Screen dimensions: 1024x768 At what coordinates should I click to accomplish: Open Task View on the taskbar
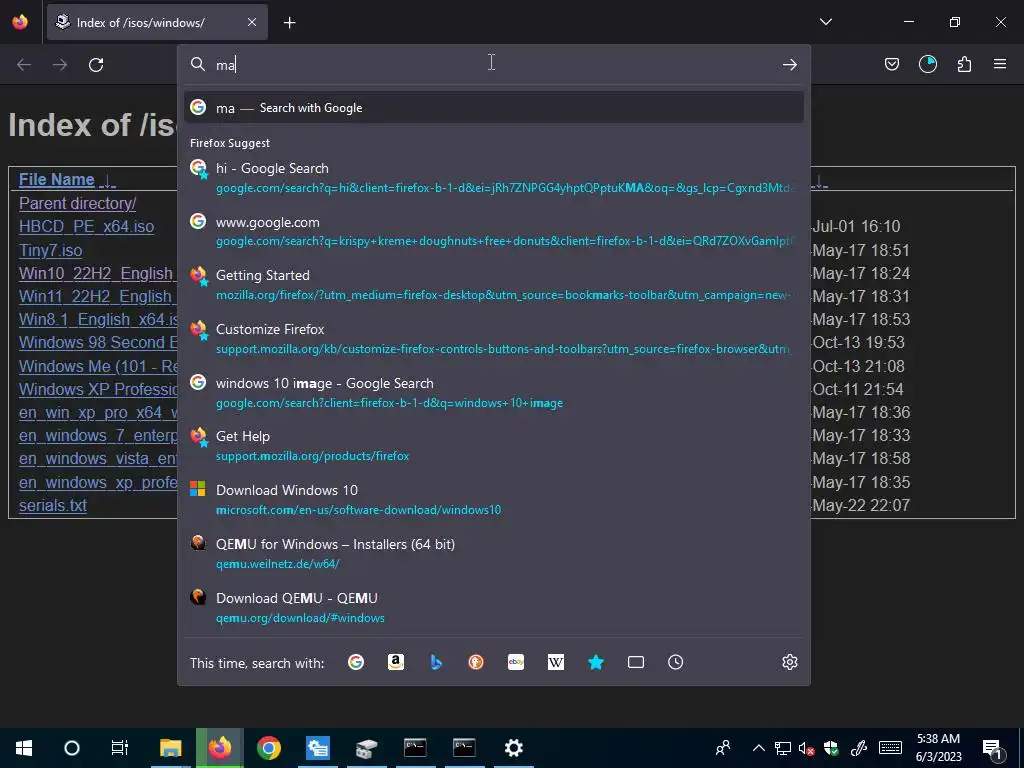[120, 748]
